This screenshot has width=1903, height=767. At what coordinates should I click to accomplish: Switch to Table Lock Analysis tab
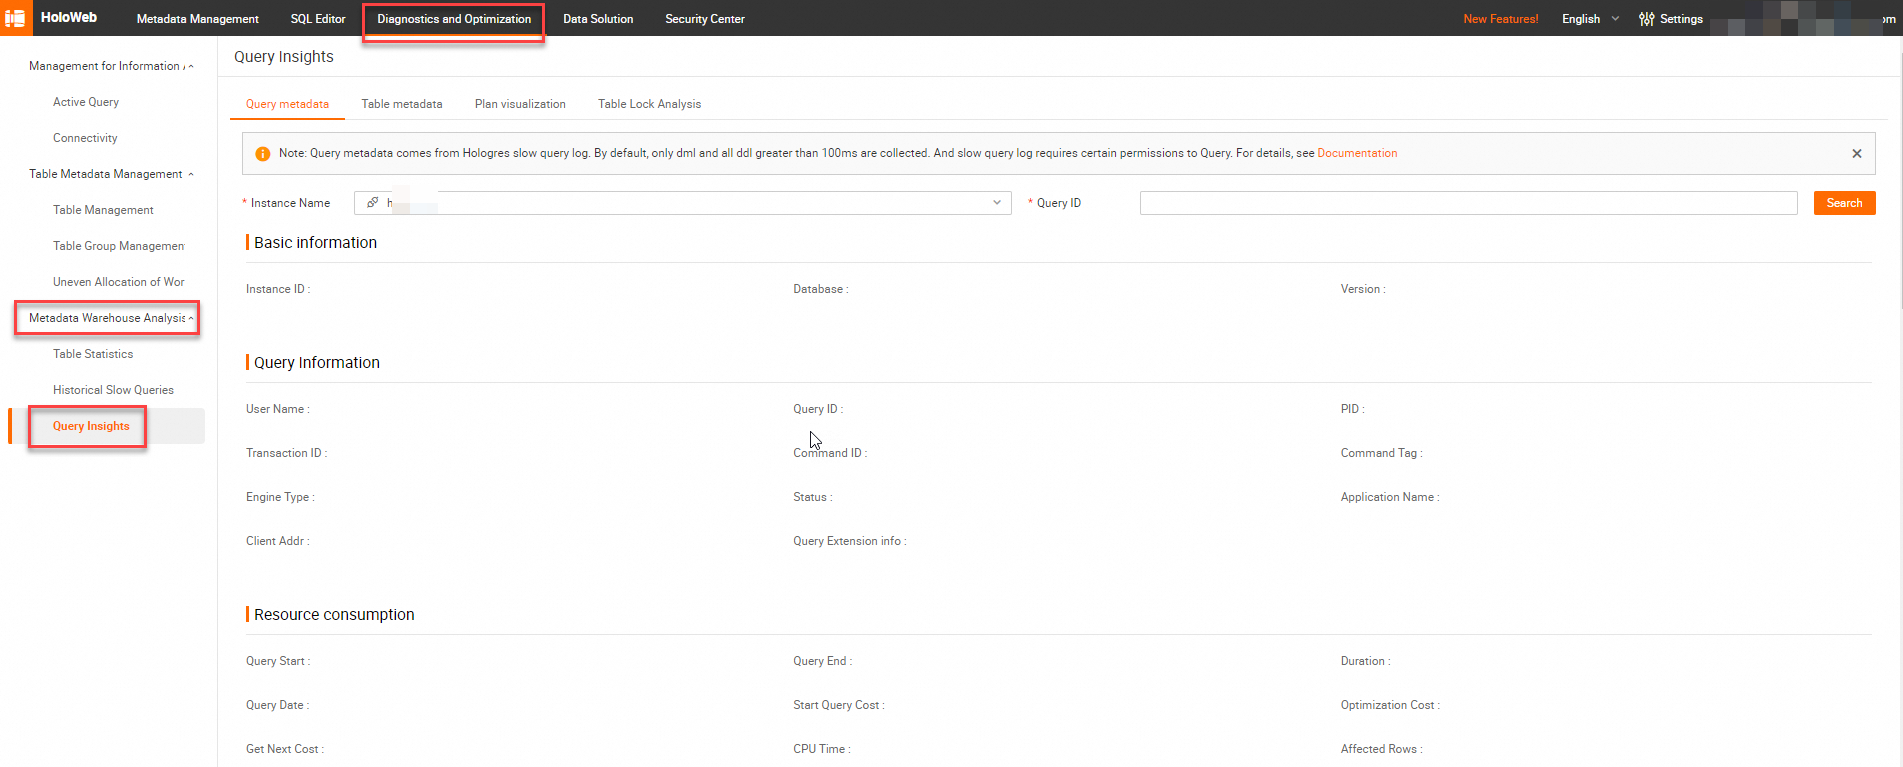pyautogui.click(x=649, y=104)
